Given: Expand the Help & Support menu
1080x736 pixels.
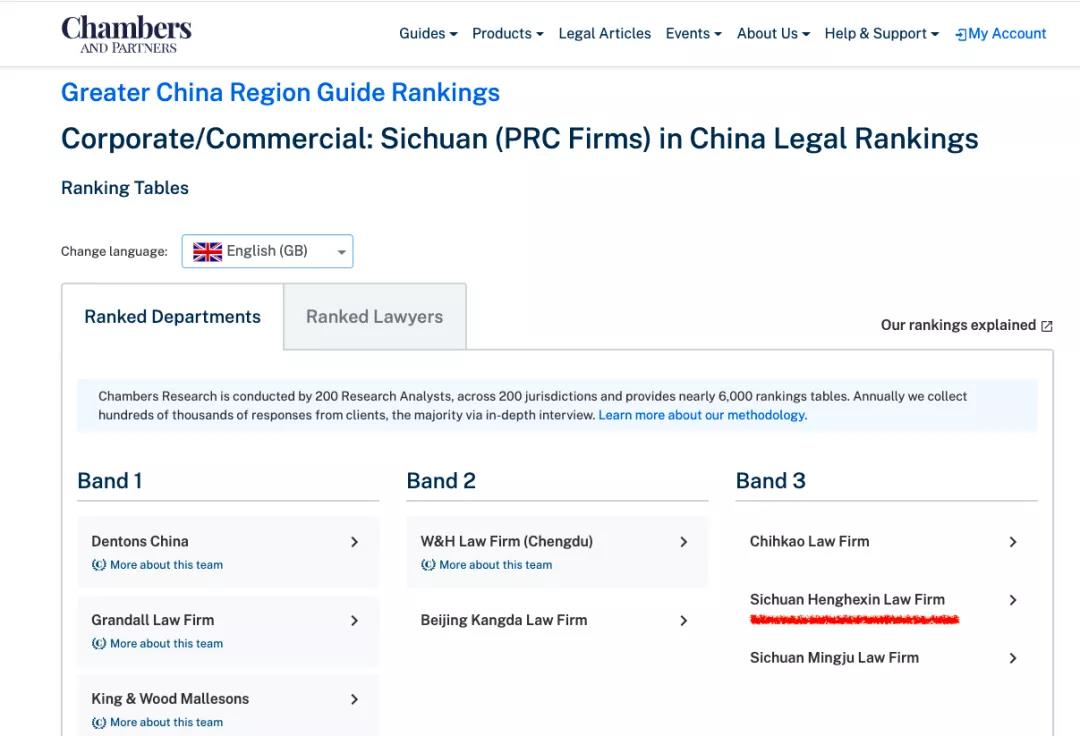Looking at the screenshot, I should [x=881, y=34].
